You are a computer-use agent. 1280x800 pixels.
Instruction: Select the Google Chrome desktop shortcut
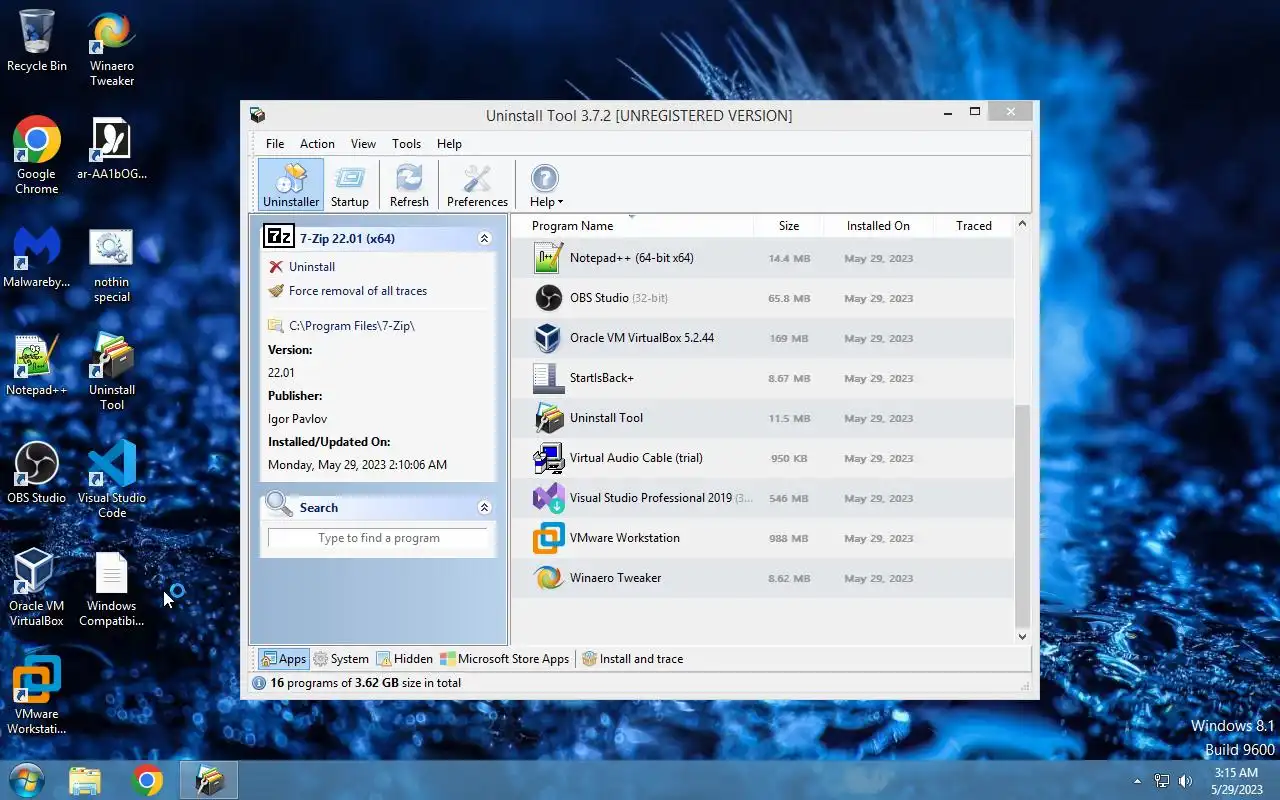pyautogui.click(x=37, y=156)
